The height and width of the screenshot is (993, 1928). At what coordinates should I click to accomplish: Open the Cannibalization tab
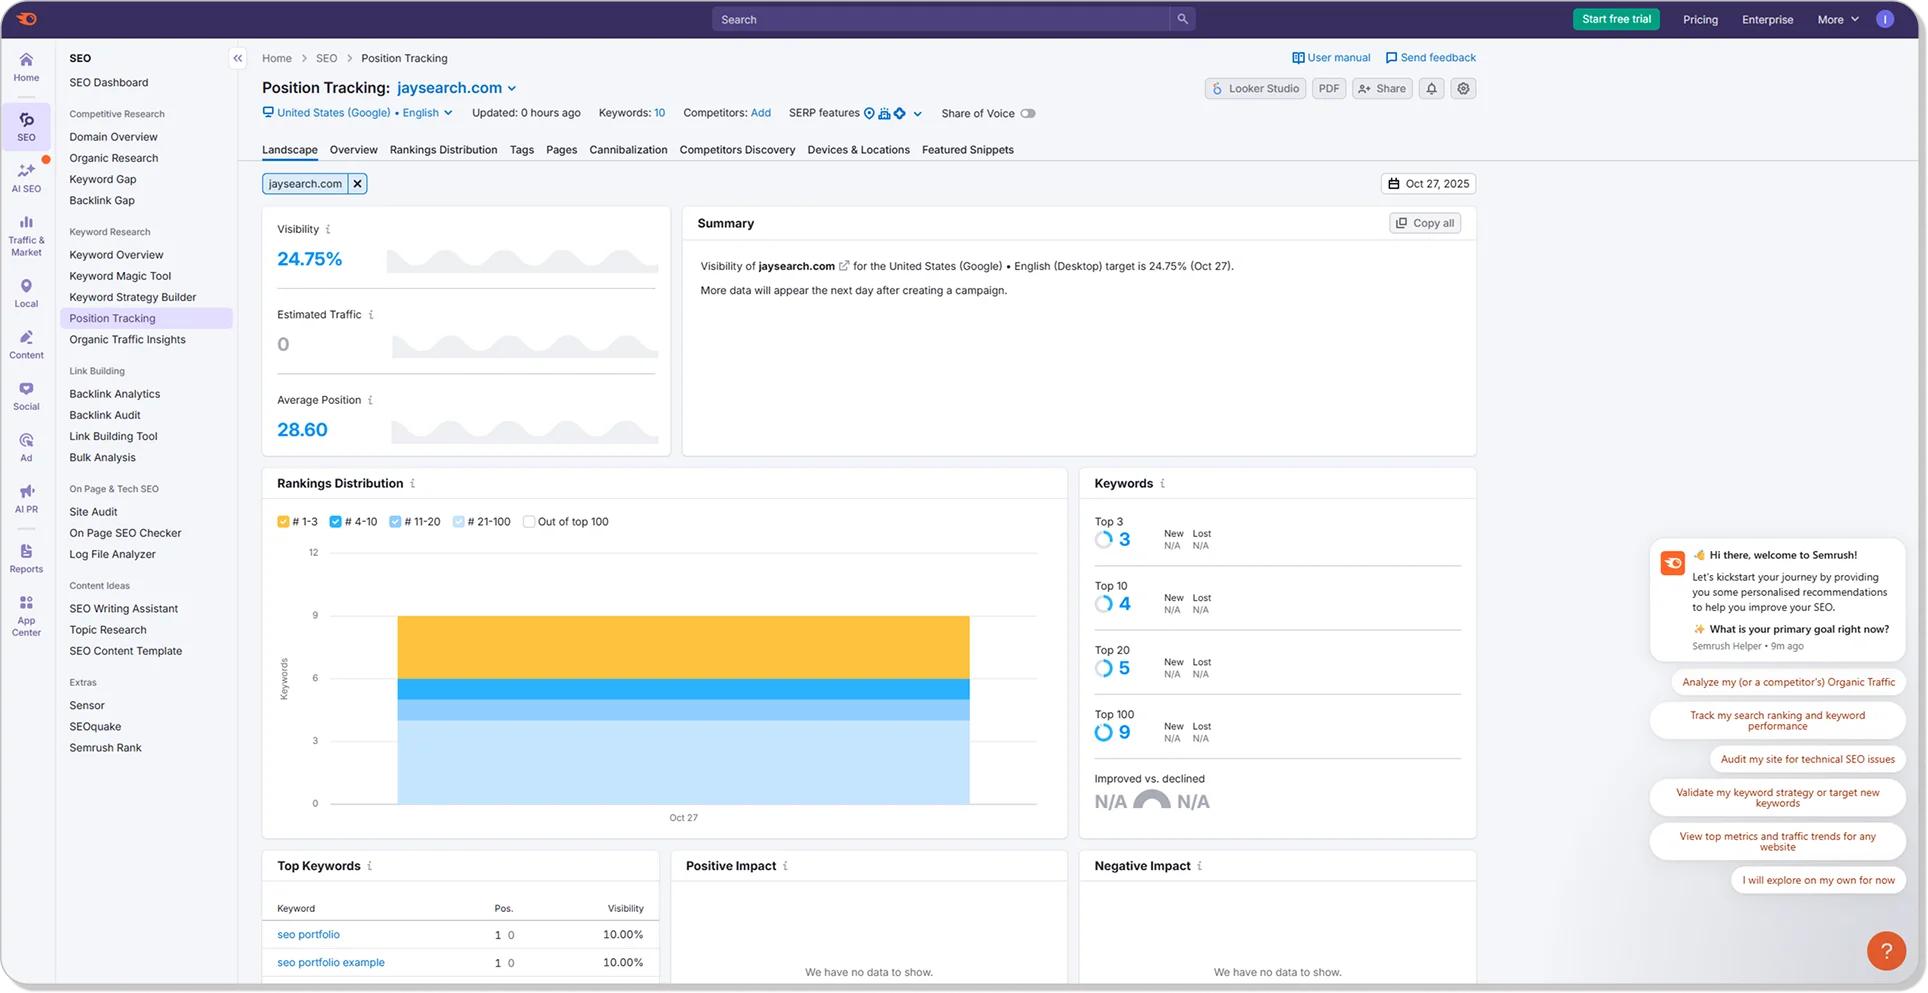628,150
